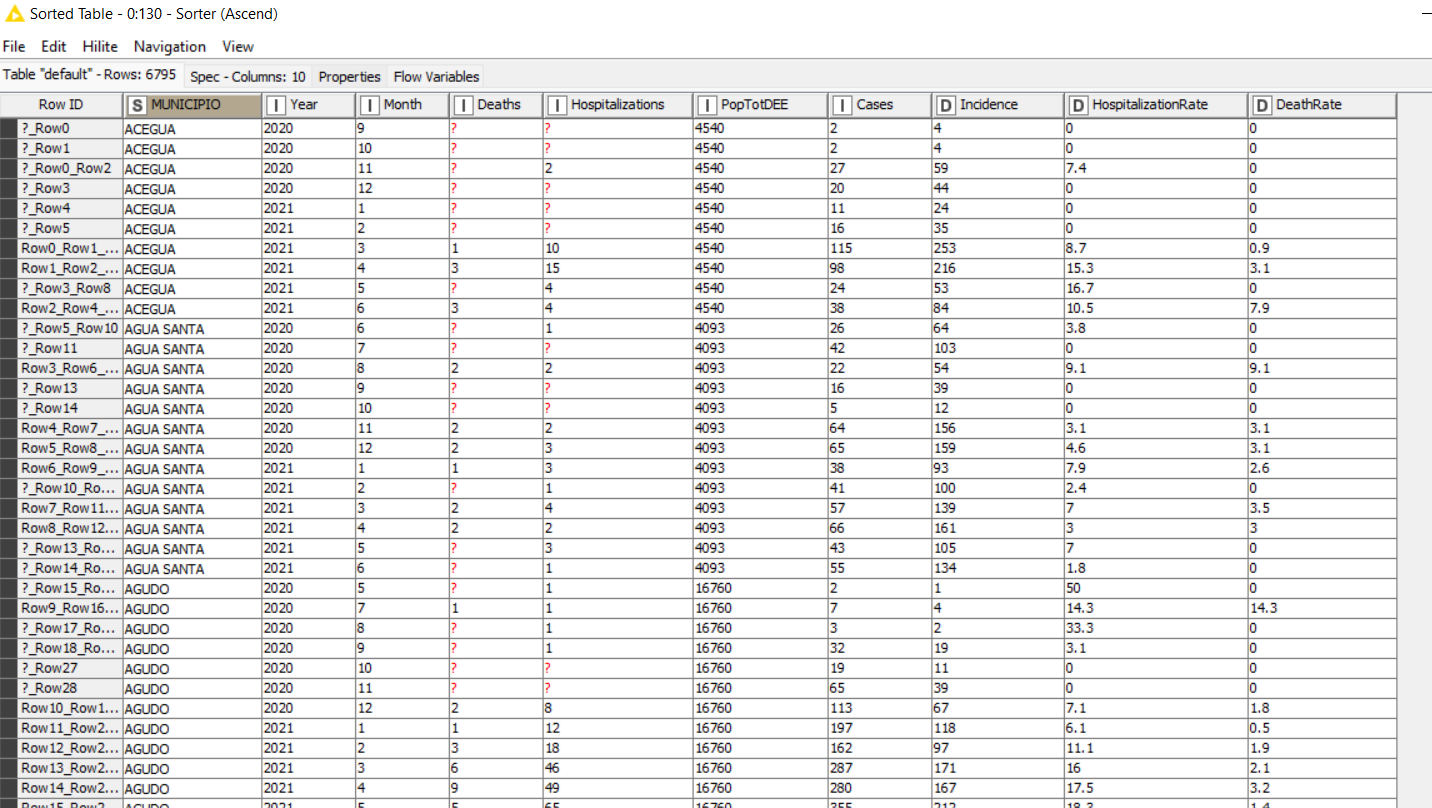Click the Integer type icon on Month header
This screenshot has width=1432, height=808.
(370, 105)
